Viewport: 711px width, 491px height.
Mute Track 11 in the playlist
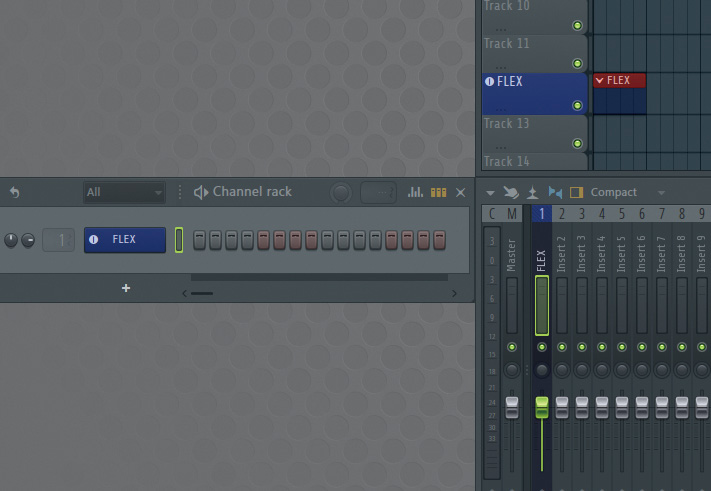coord(577,63)
